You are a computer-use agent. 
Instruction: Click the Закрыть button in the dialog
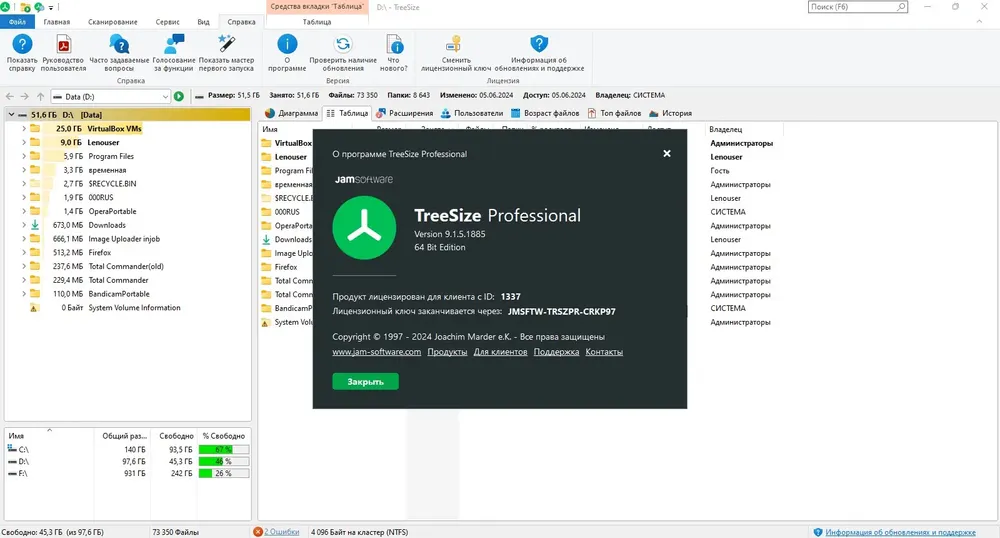365,381
